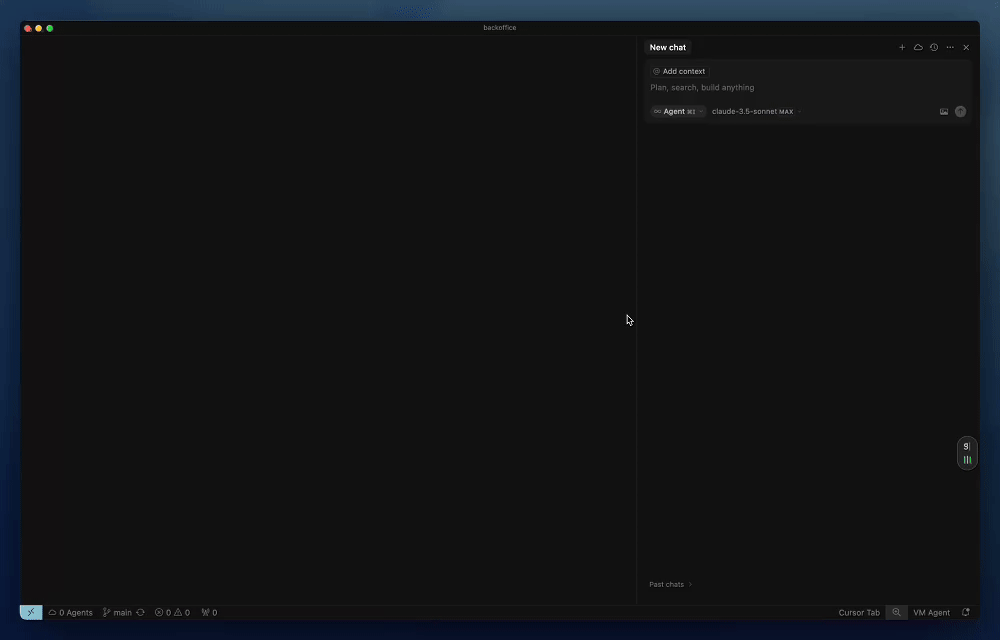Close the chat panel with the X icon
The image size is (1000, 640).
pos(966,47)
